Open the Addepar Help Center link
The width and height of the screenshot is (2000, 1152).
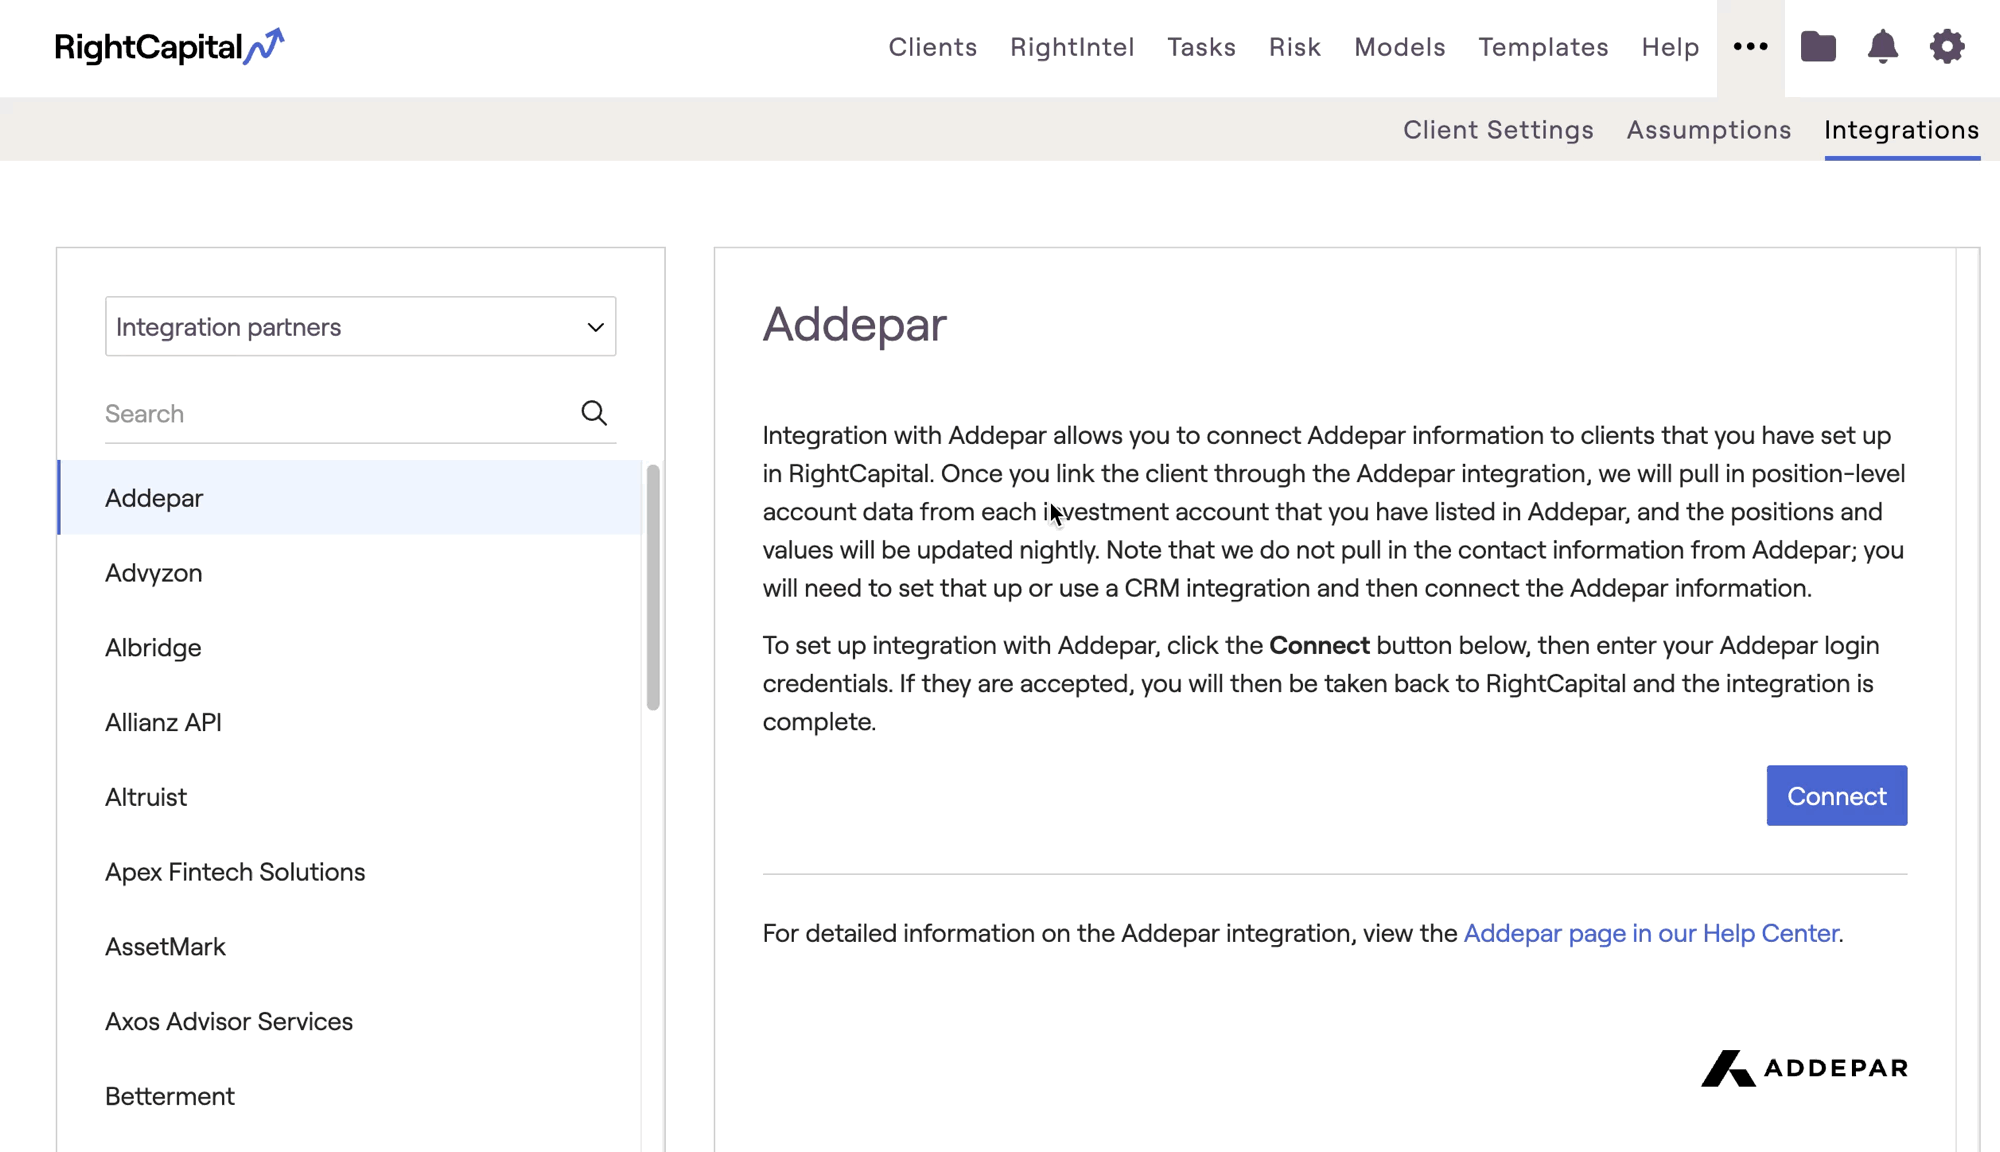tap(1651, 933)
